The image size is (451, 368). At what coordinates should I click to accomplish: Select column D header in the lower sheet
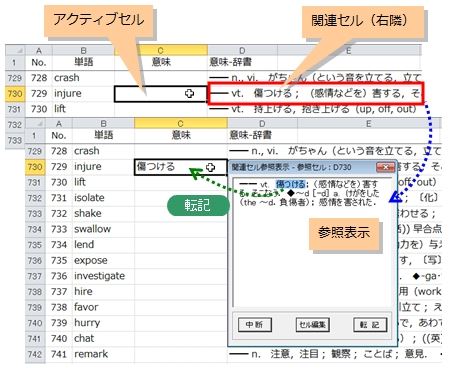click(262, 124)
